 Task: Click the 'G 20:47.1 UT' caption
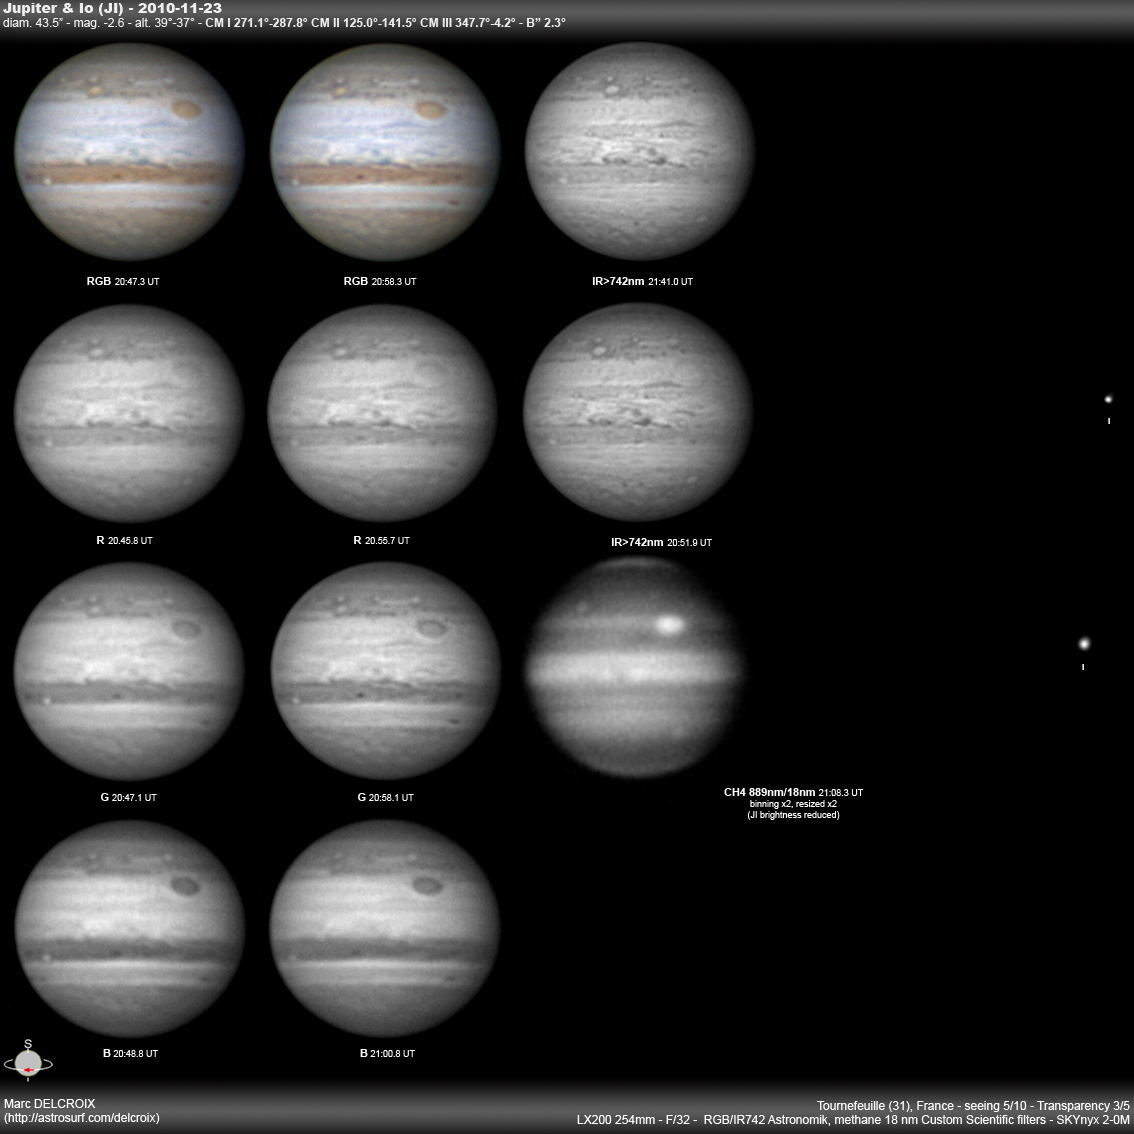coord(129,797)
